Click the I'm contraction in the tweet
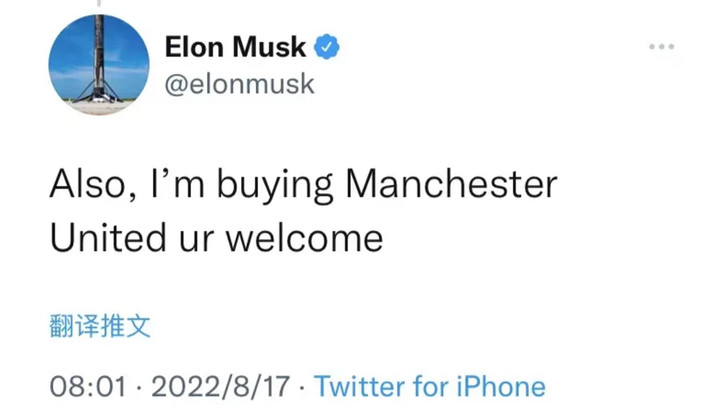 pyautogui.click(x=177, y=184)
